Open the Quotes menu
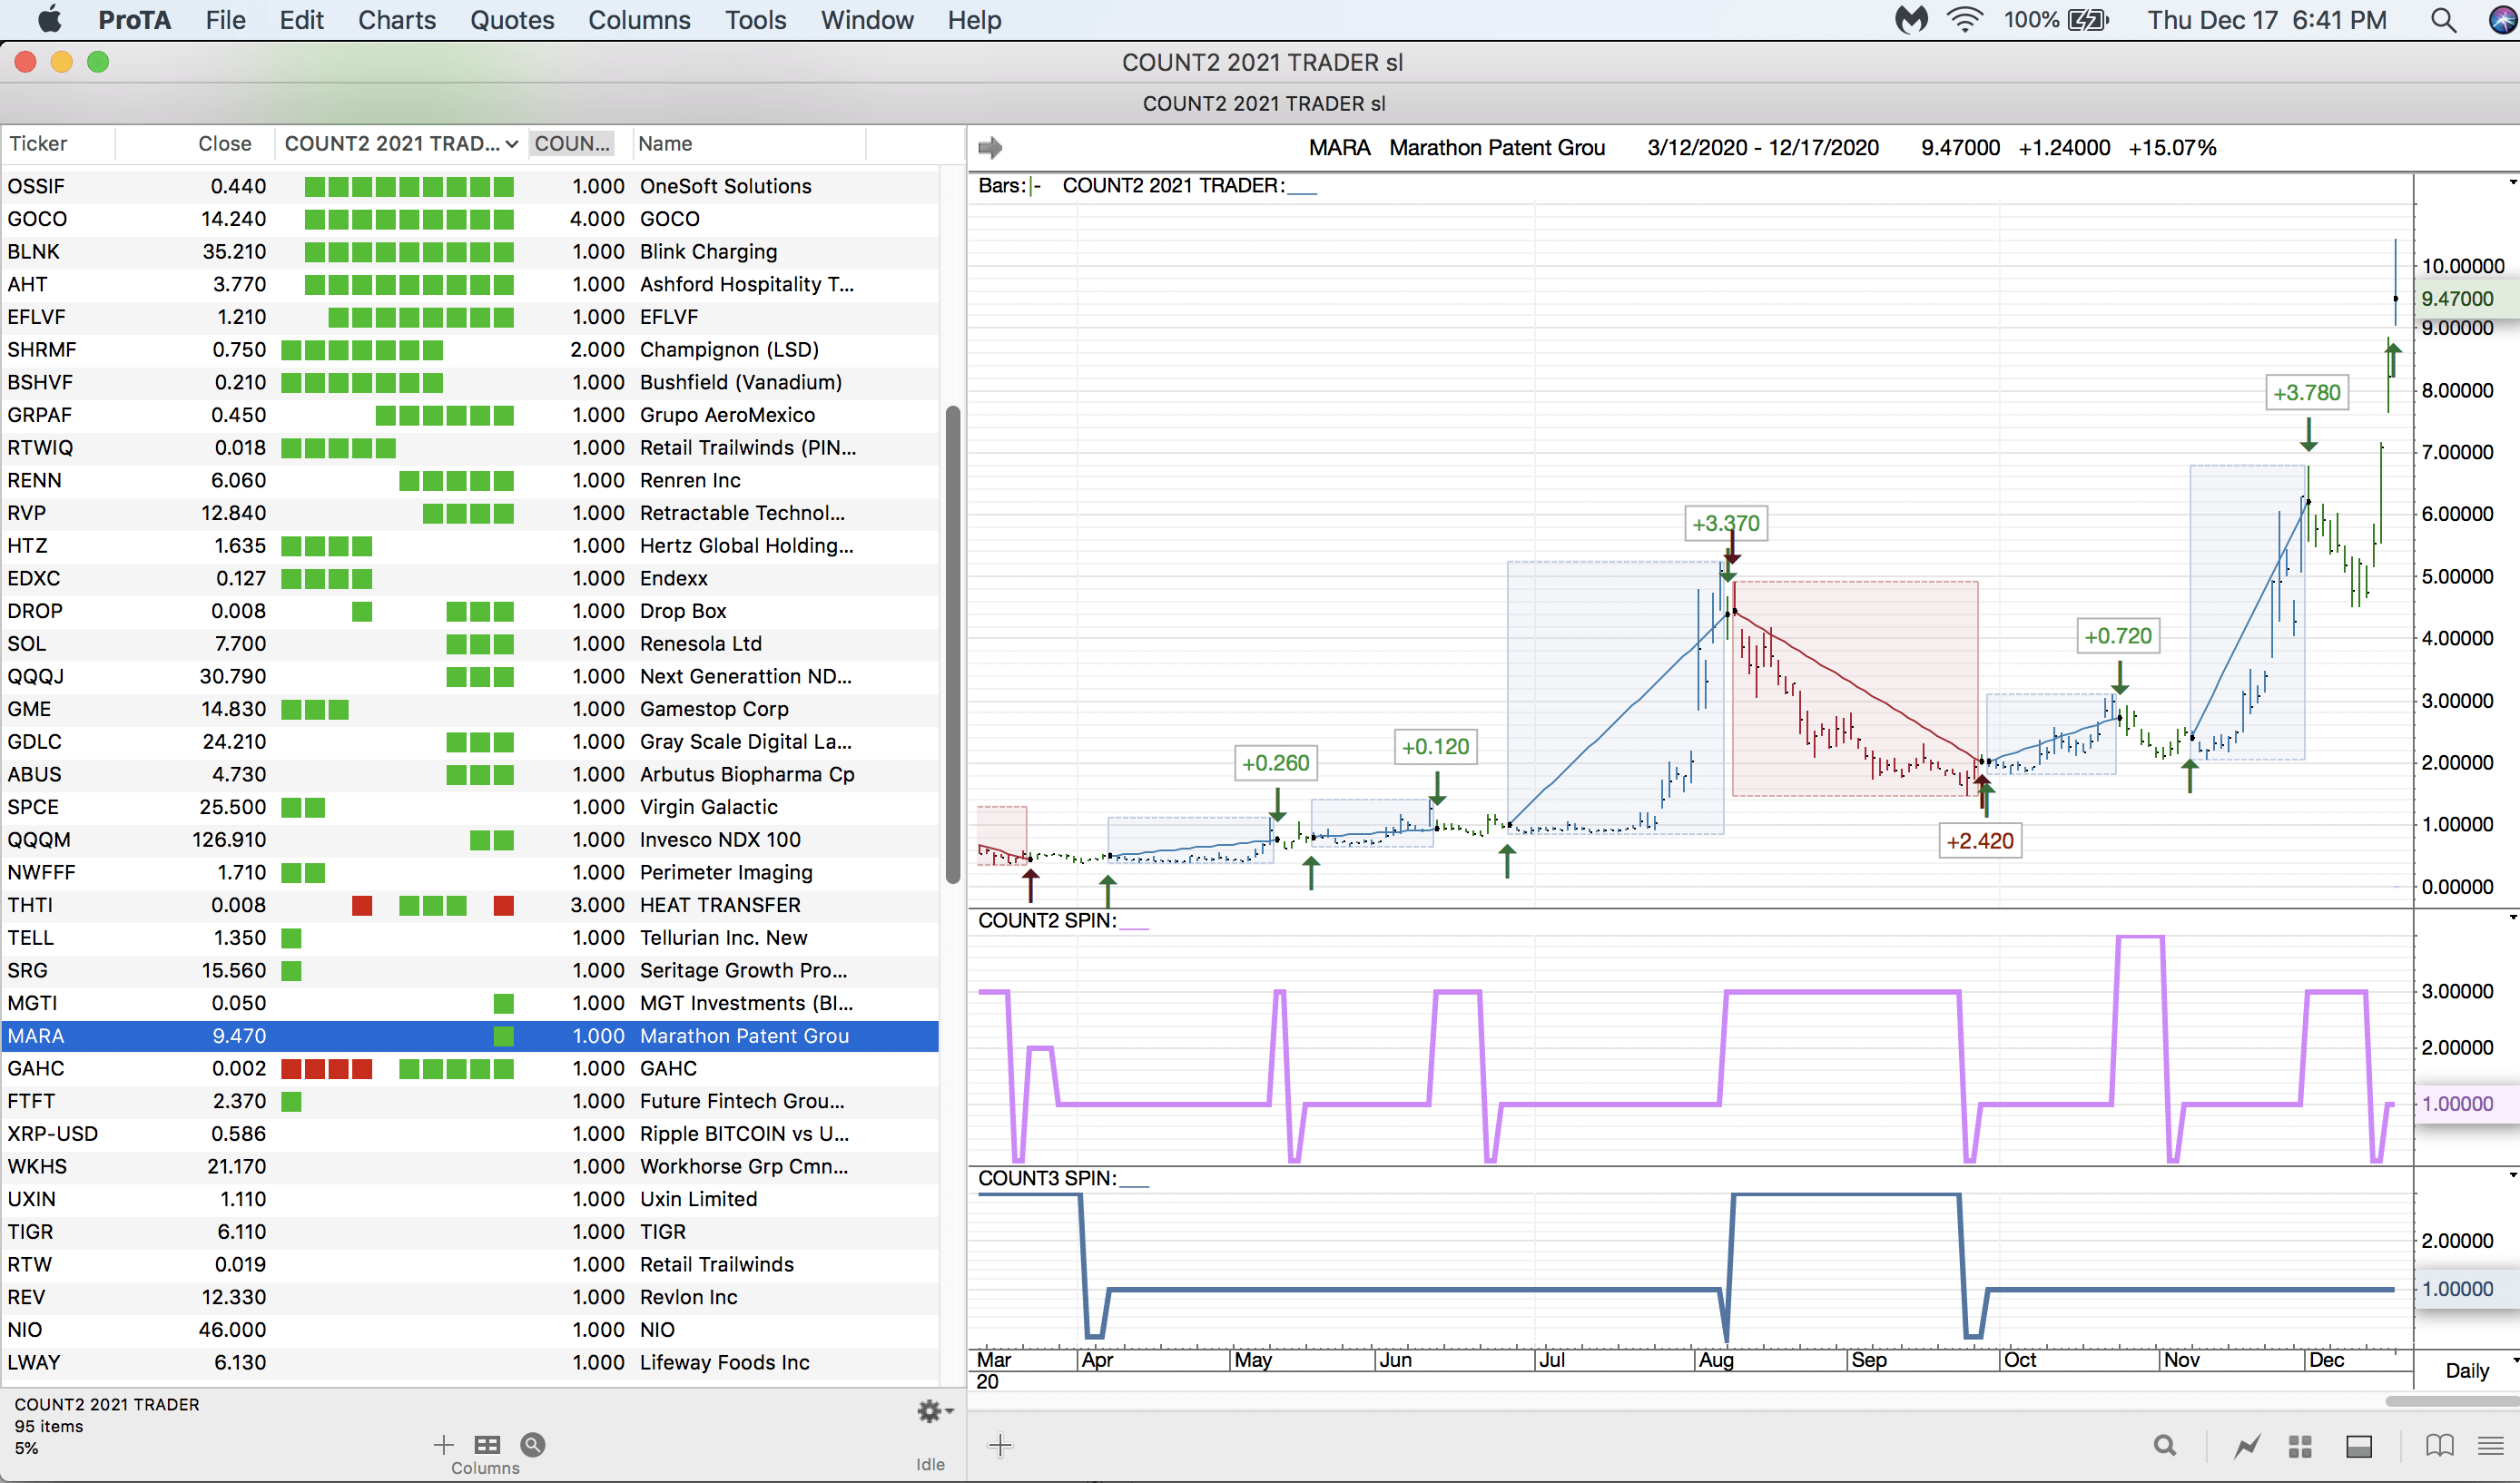Screen dimensions: 2520x1483 pos(512,20)
